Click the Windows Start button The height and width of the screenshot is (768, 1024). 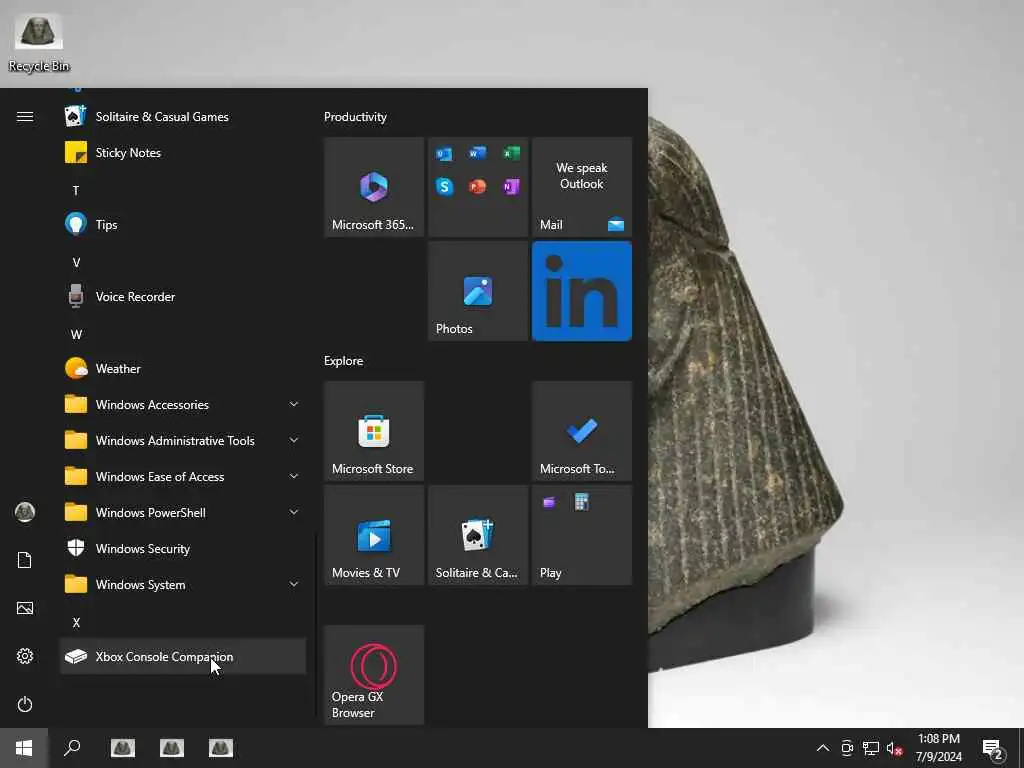click(24, 748)
